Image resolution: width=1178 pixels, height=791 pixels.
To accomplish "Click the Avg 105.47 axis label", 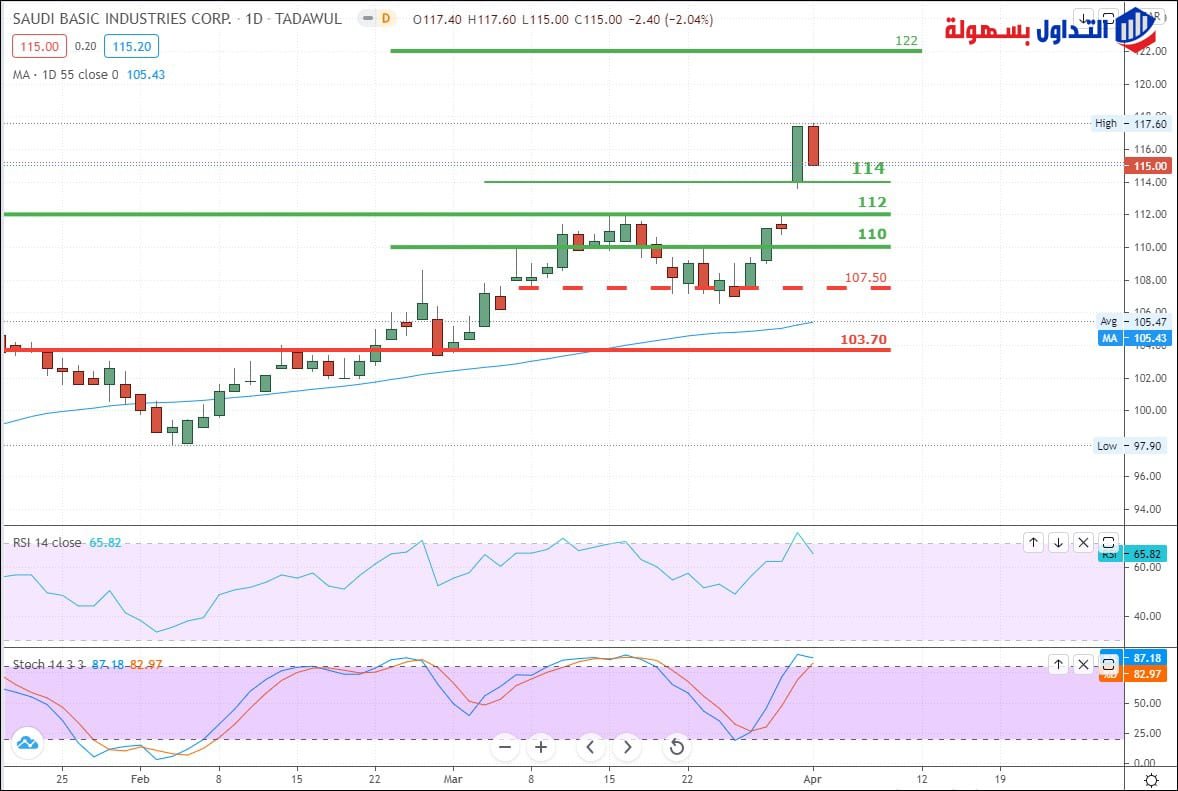I will [1134, 322].
